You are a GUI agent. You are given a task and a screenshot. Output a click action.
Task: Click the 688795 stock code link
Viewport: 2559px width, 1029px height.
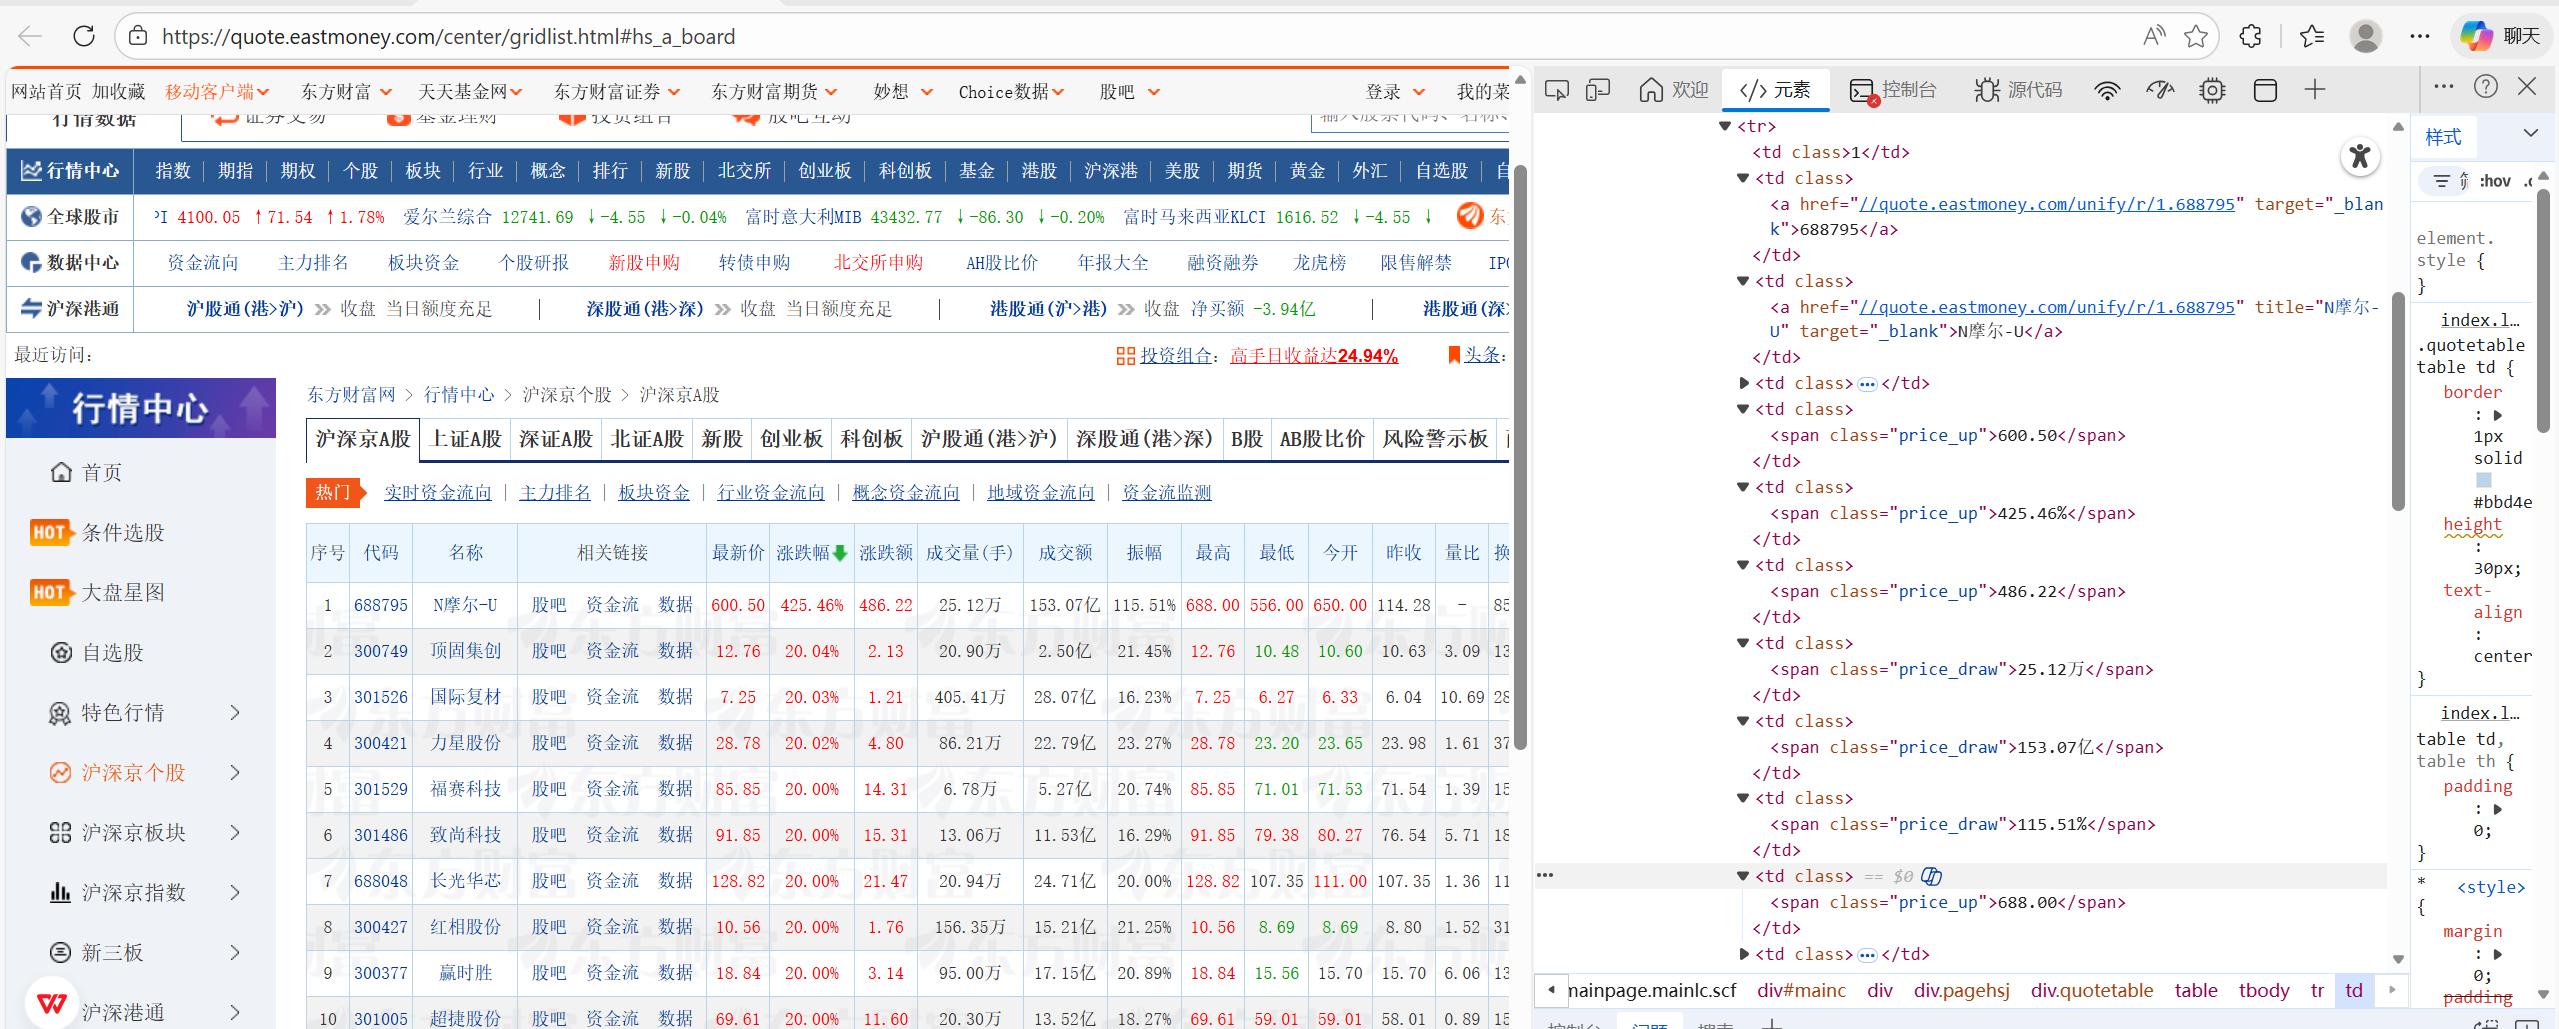[x=381, y=604]
